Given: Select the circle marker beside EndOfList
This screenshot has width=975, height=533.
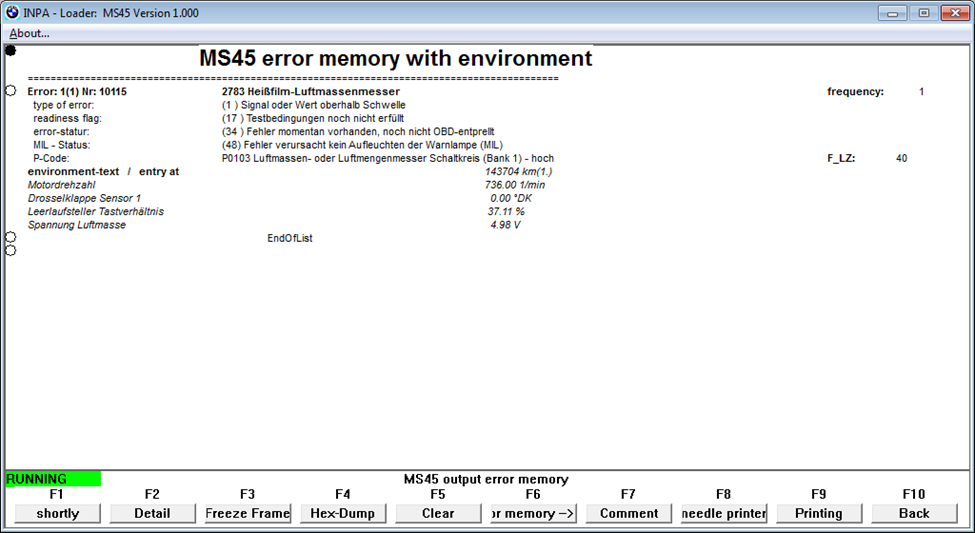Looking at the screenshot, I should pyautogui.click(x=11, y=237).
